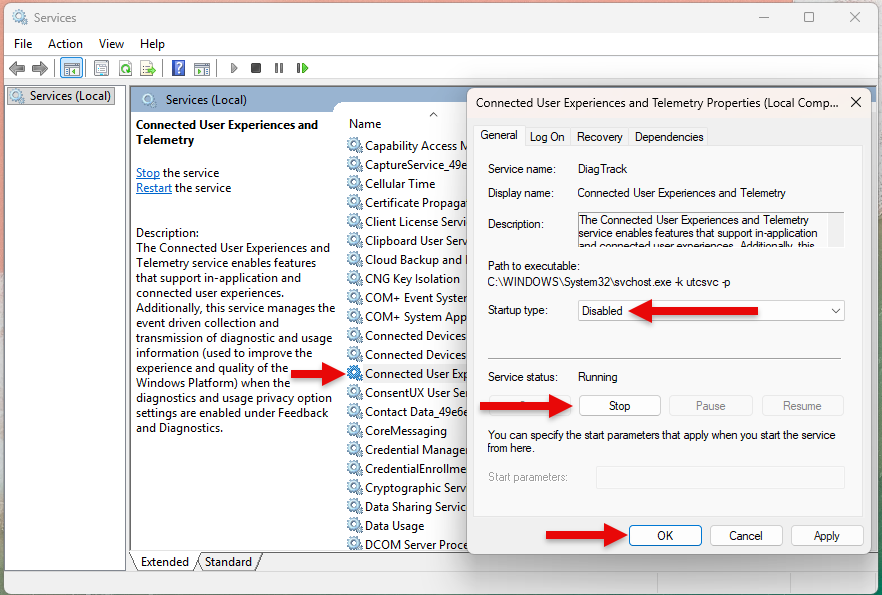The width and height of the screenshot is (882, 595).
Task: Sort list by clicking Name column header
Action: coord(365,124)
